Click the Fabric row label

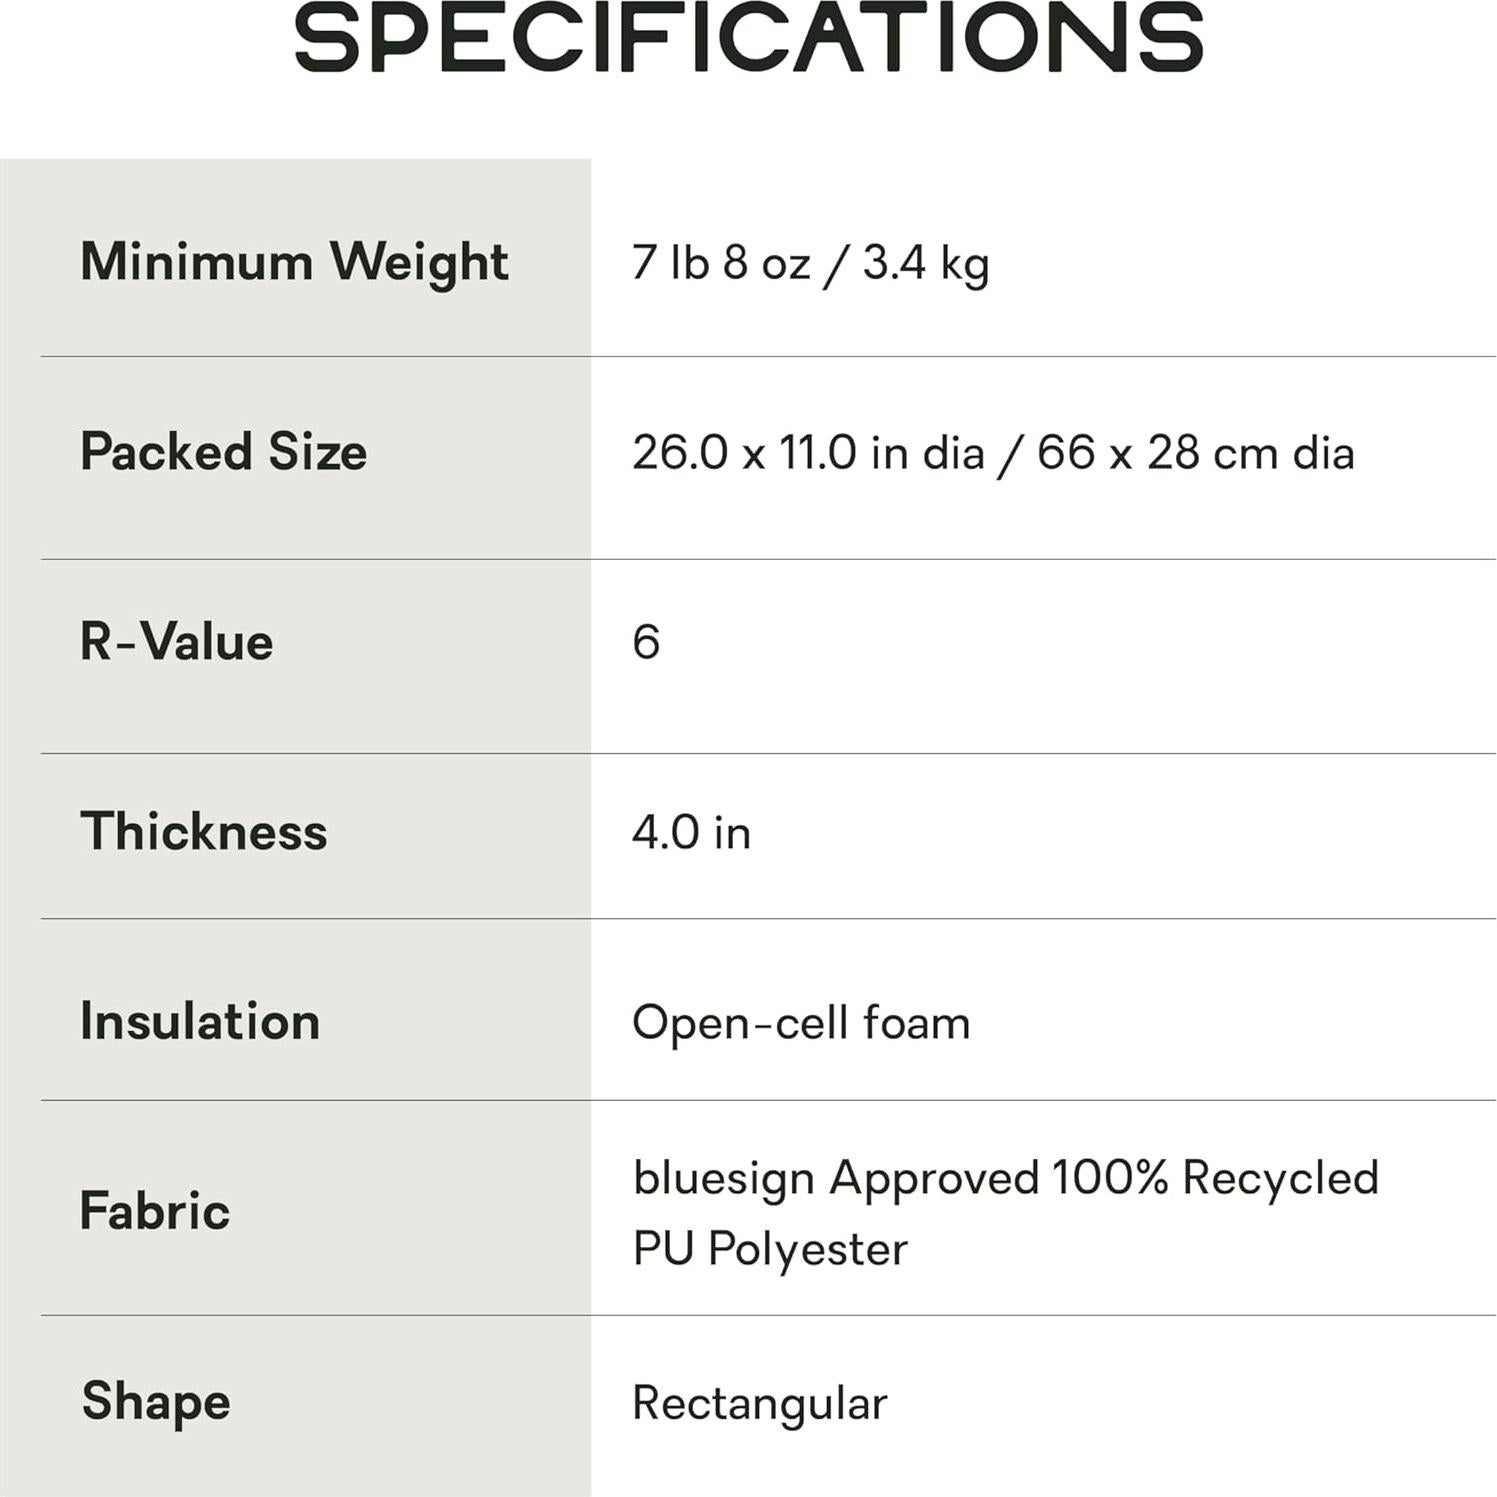click(x=155, y=1212)
